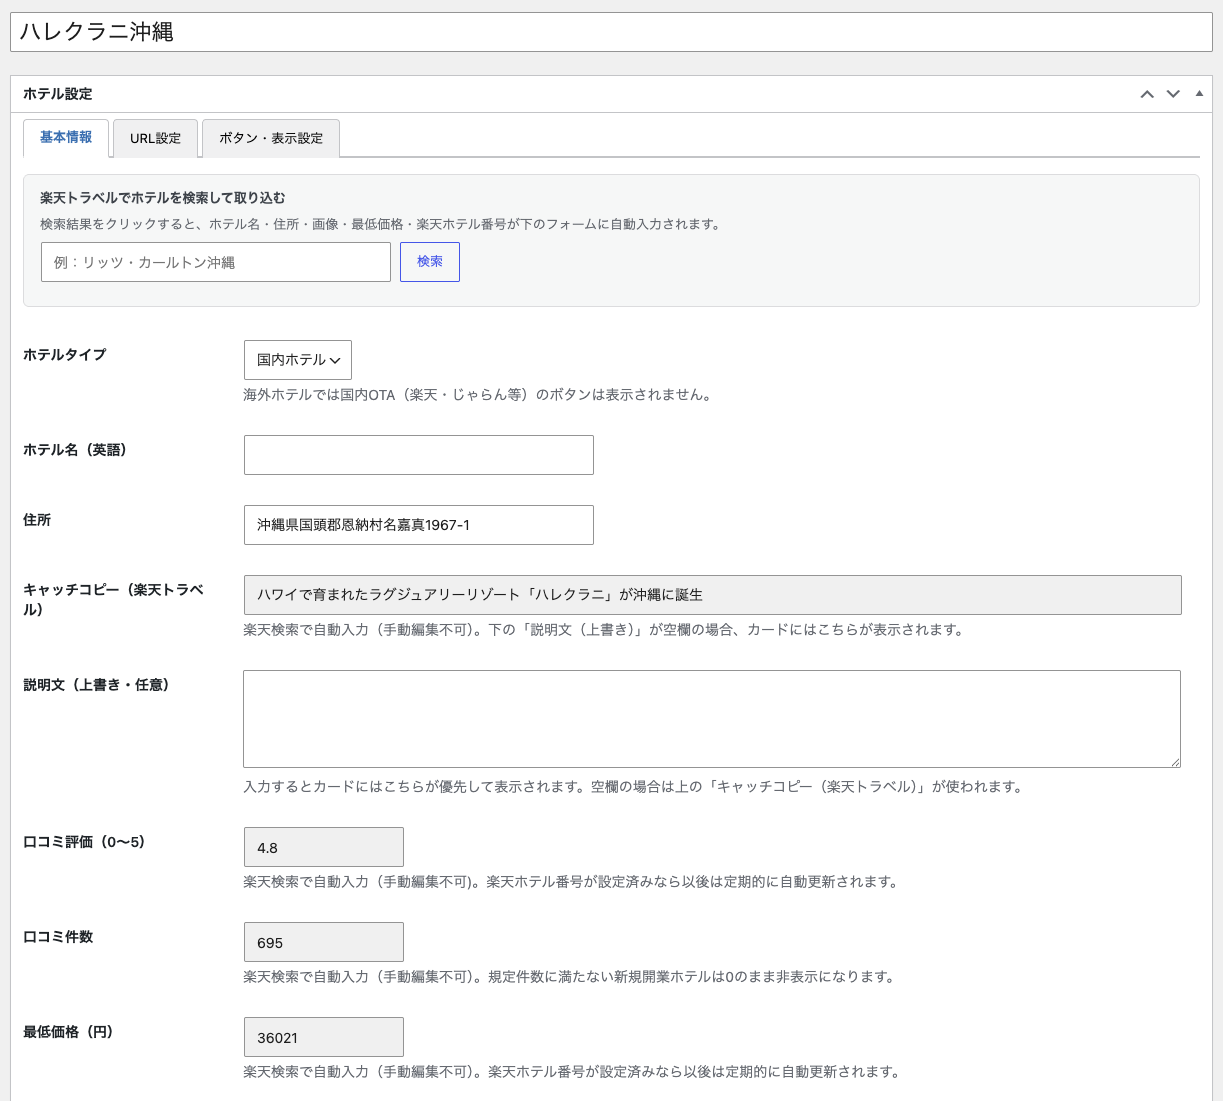Select the 基本情報 tab
Screen dimensions: 1223x1101
click(x=66, y=137)
